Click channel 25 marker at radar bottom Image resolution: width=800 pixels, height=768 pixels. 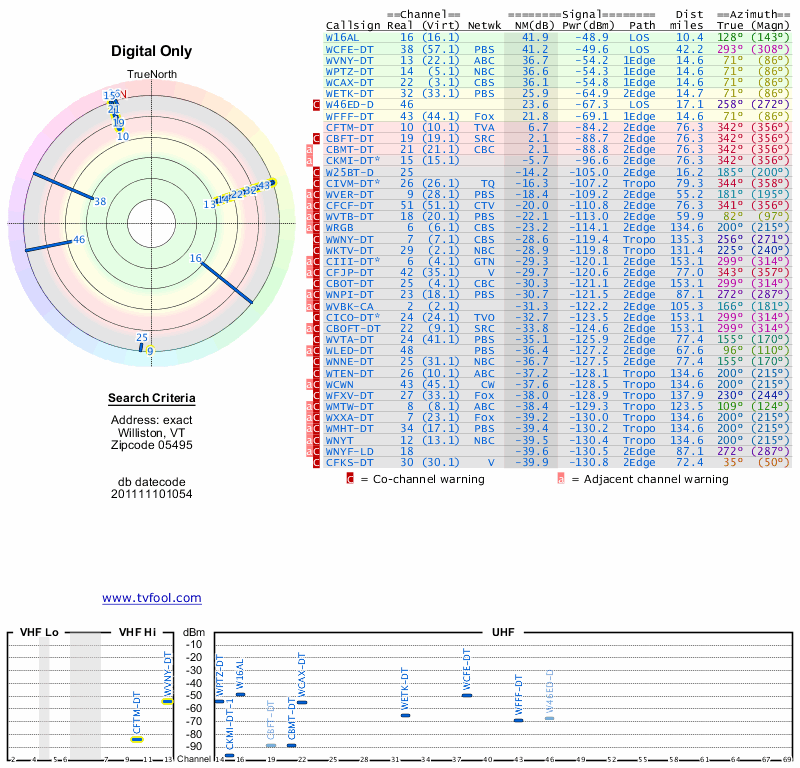[142, 338]
